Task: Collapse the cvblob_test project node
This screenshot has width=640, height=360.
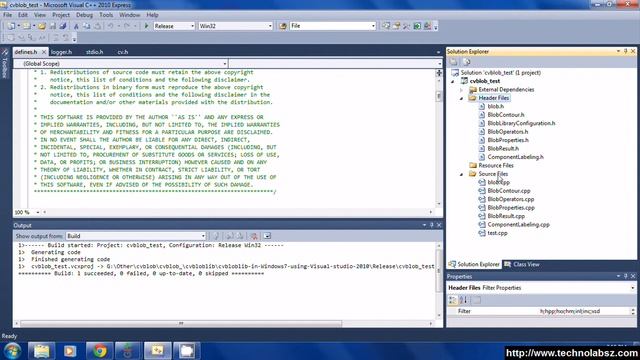Action: 453,81
